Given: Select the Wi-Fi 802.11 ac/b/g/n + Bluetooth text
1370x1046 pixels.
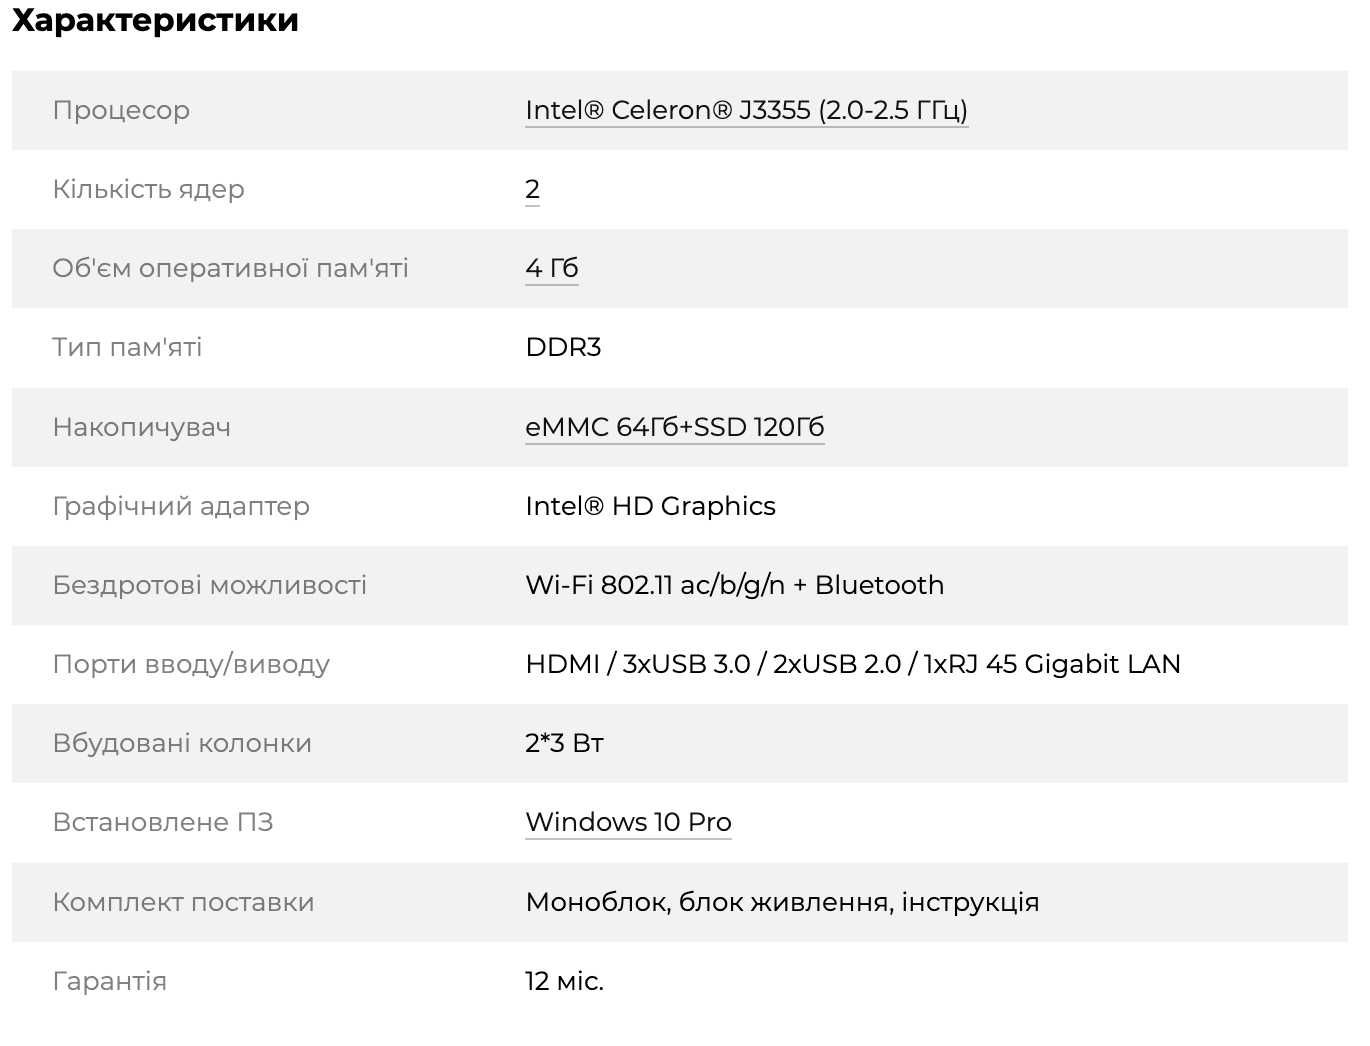Looking at the screenshot, I should (734, 585).
